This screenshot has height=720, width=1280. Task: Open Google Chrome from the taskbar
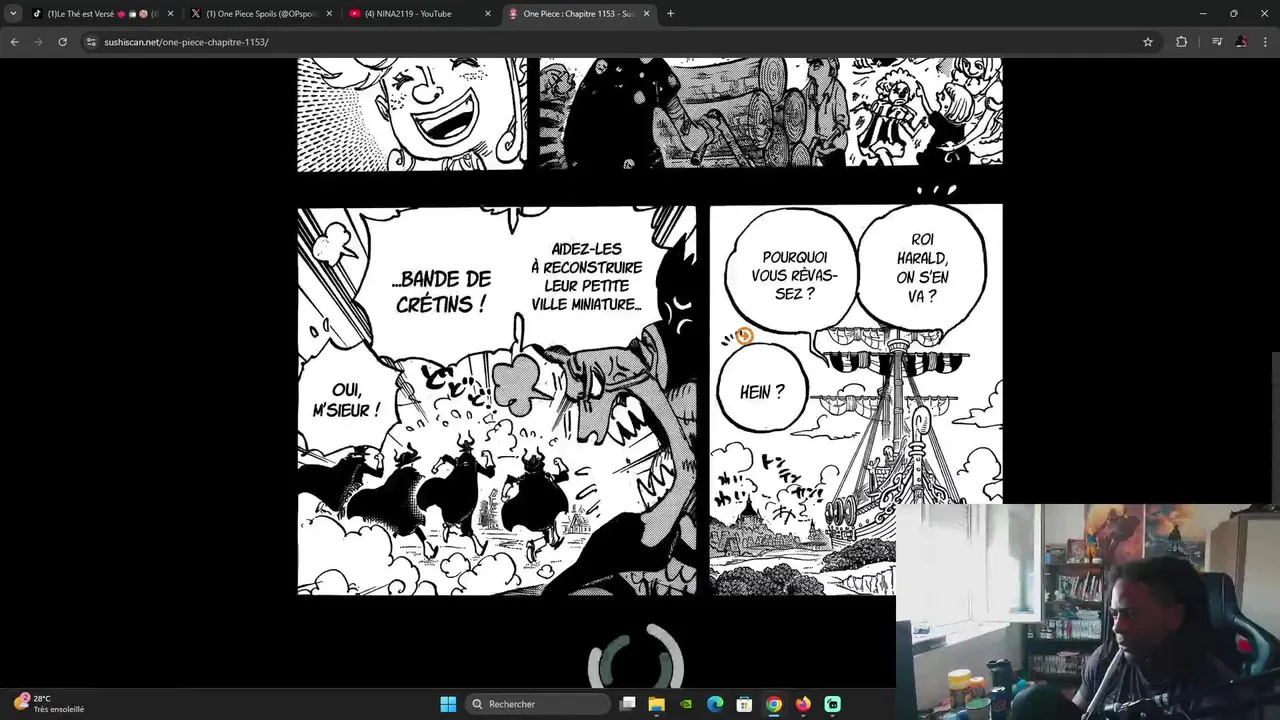774,704
